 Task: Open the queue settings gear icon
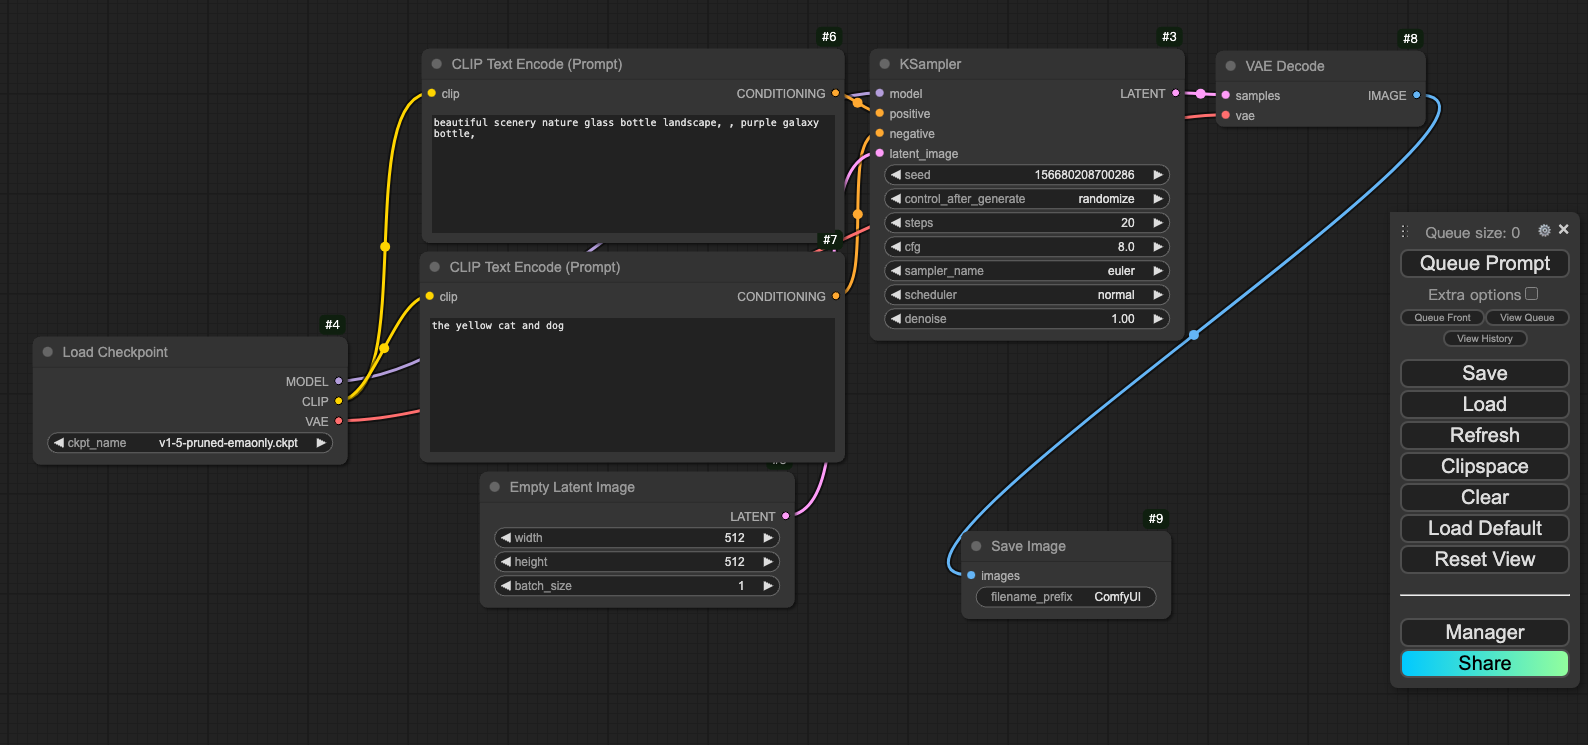tap(1544, 231)
